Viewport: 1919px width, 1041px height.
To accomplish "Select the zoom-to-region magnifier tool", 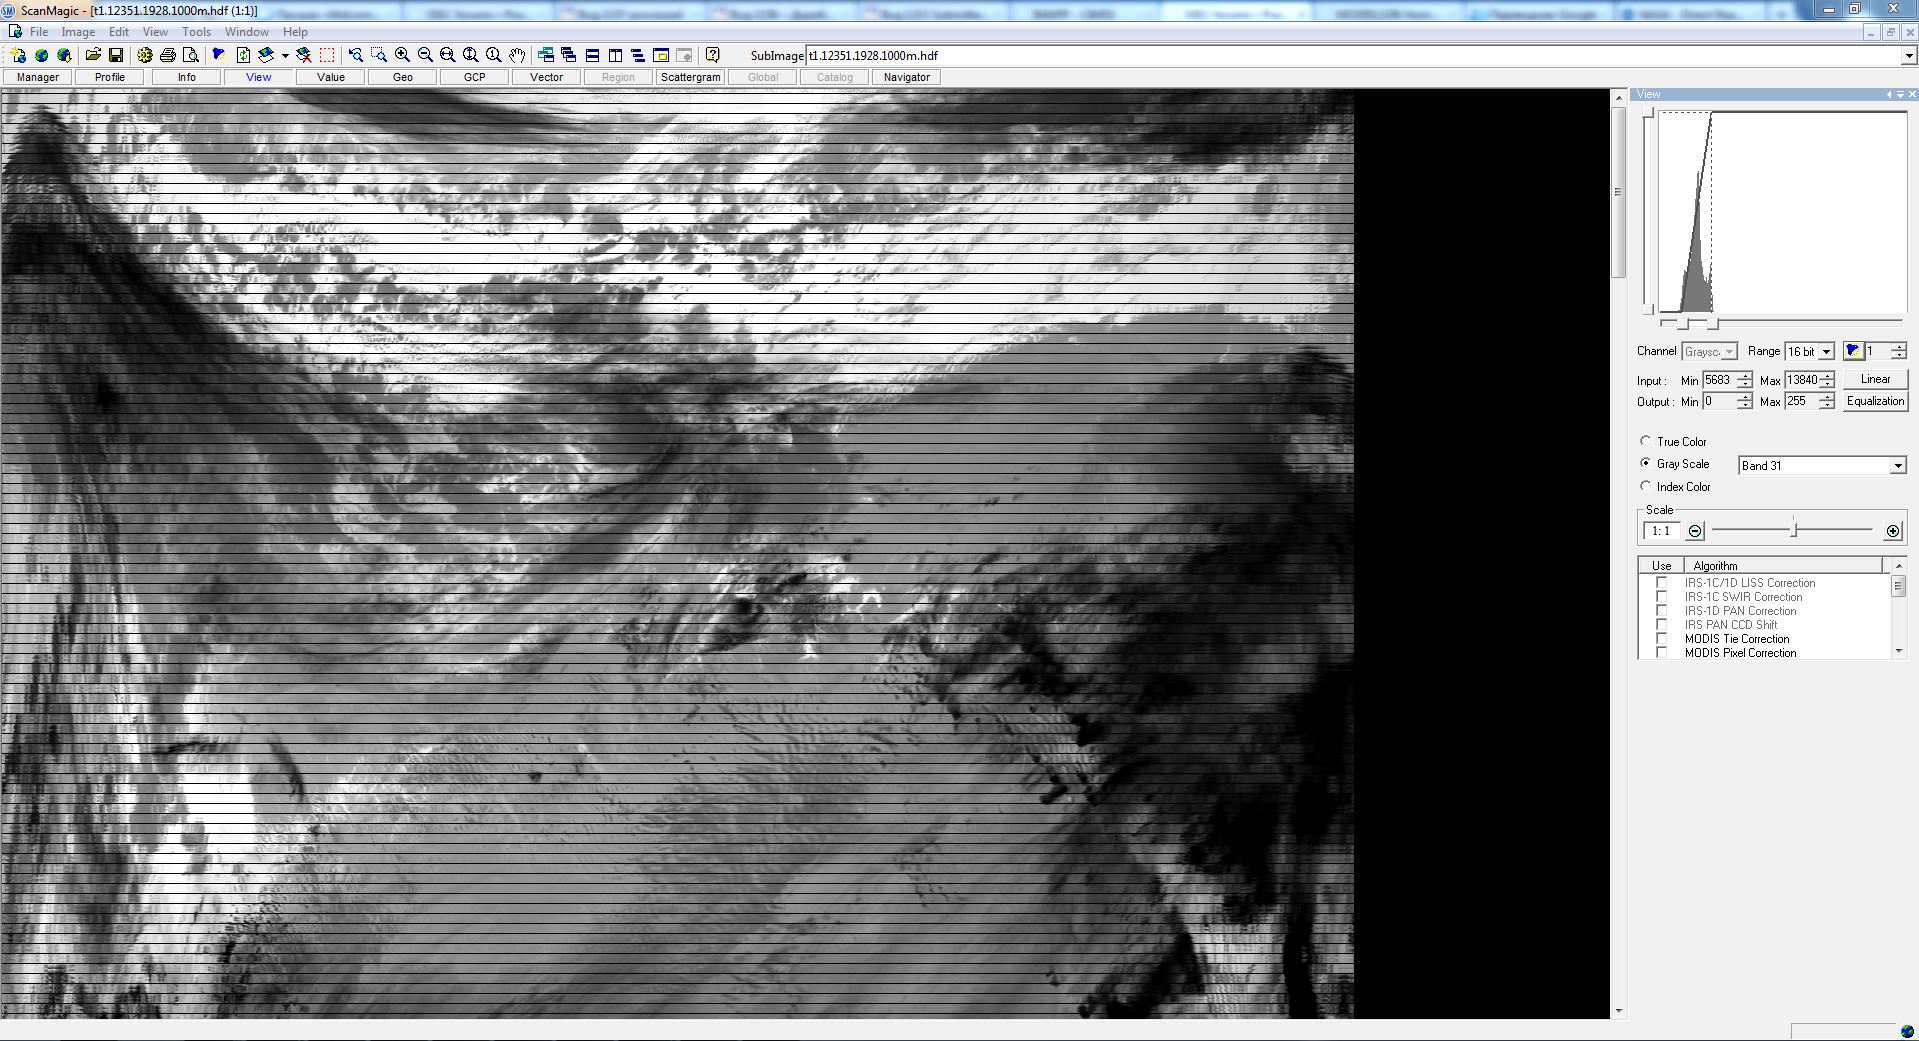I will pyautogui.click(x=379, y=55).
